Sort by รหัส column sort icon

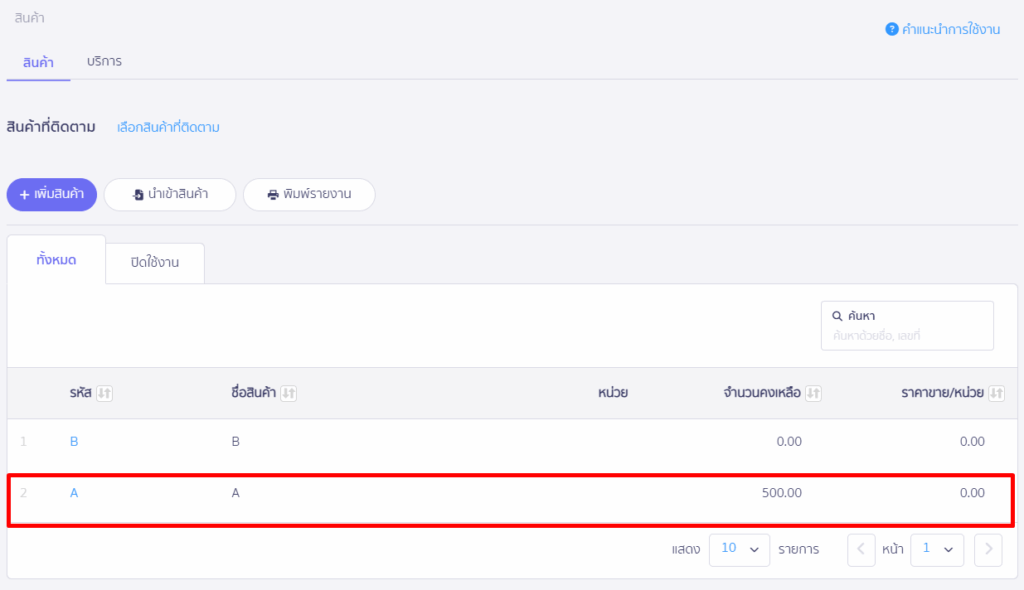pyautogui.click(x=105, y=394)
